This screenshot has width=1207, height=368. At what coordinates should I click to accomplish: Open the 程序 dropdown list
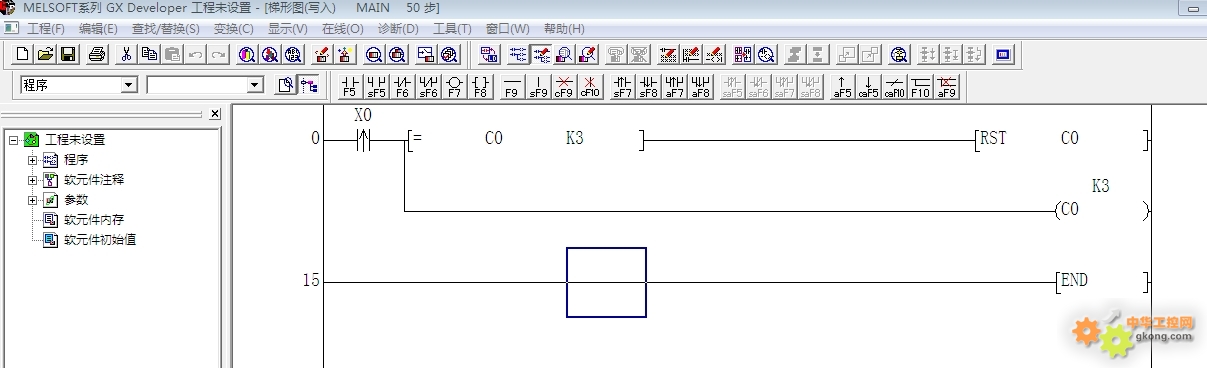pos(128,86)
